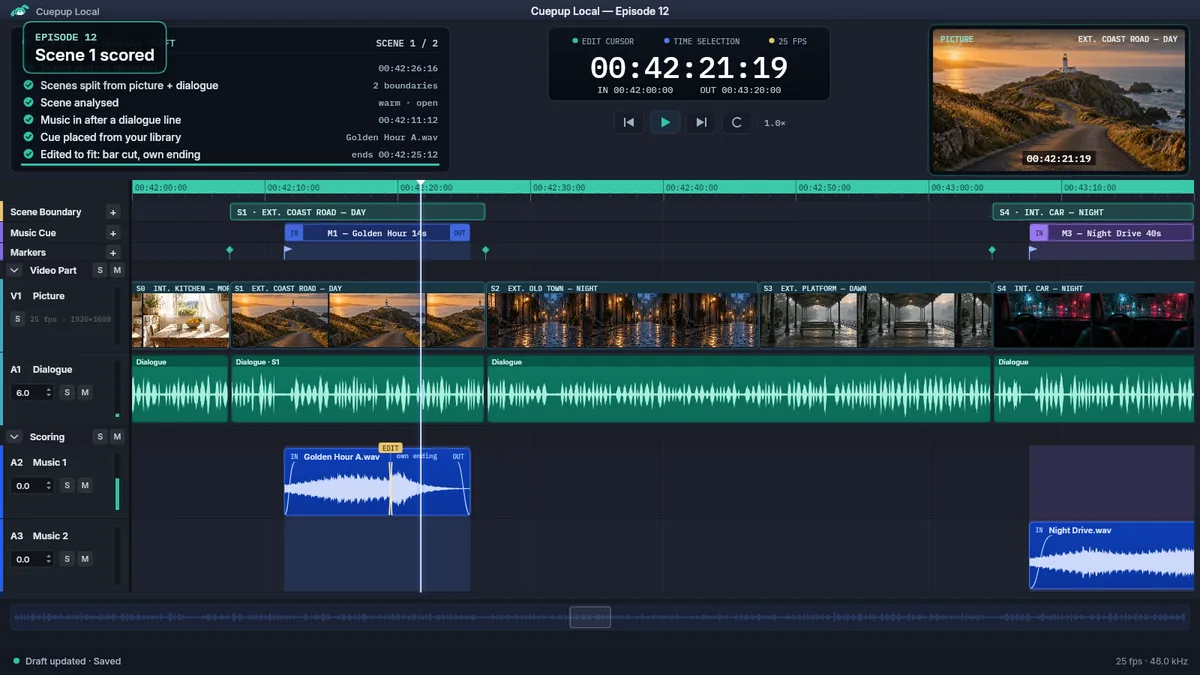
Task: Click the overview minimap viewport handle
Action: pyautogui.click(x=590, y=617)
